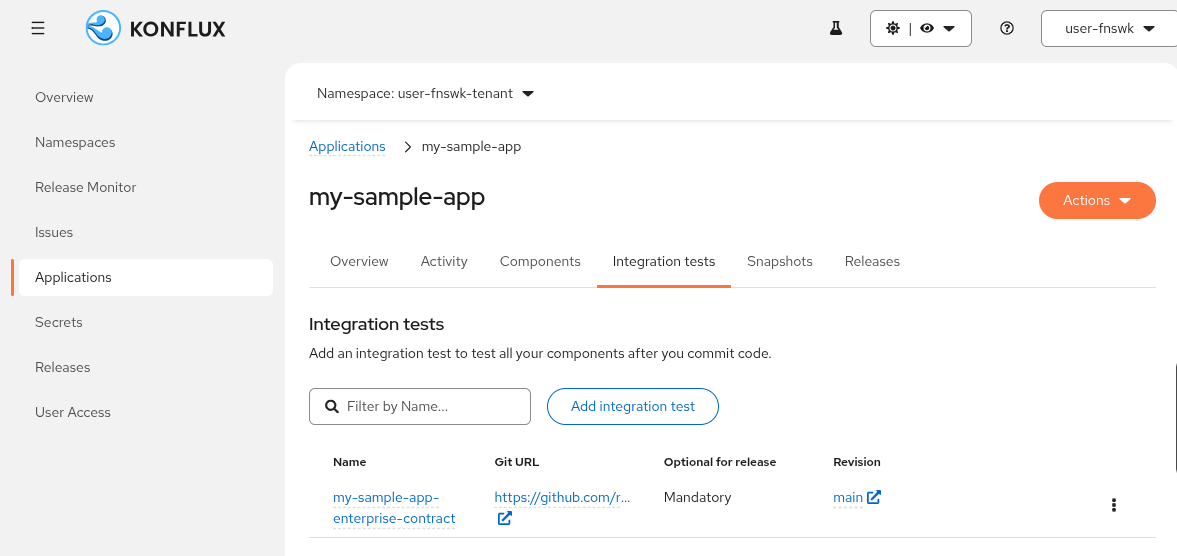Open the help question mark icon

(x=1007, y=29)
